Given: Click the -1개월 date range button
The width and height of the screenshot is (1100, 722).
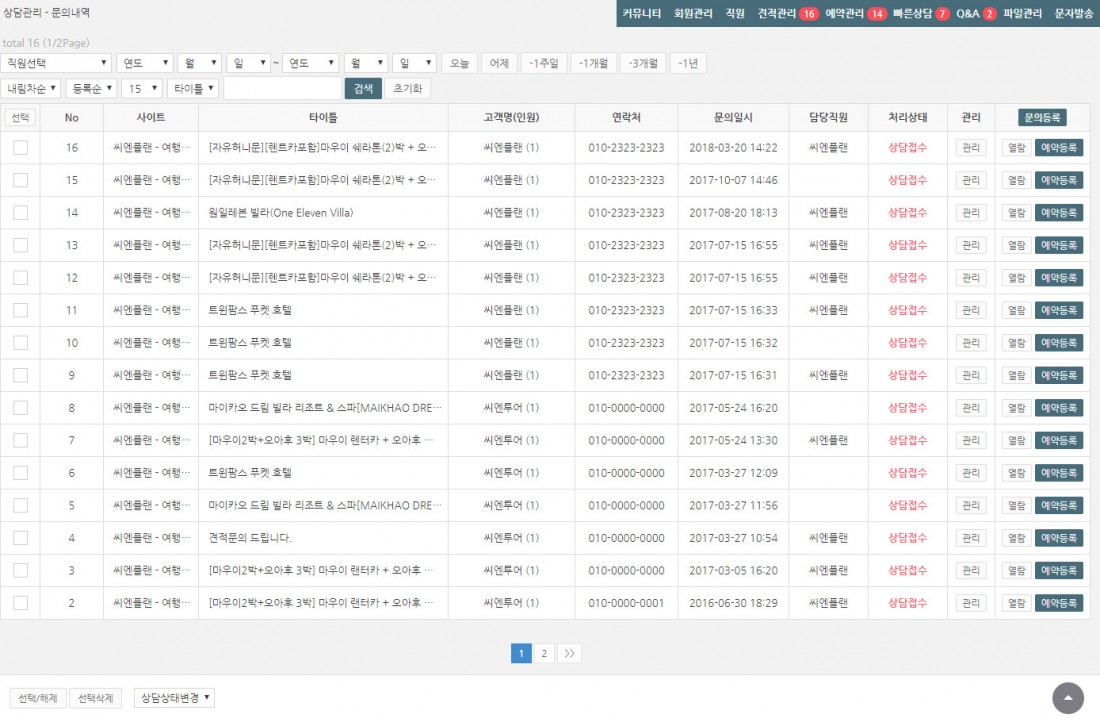Looking at the screenshot, I should coord(593,63).
